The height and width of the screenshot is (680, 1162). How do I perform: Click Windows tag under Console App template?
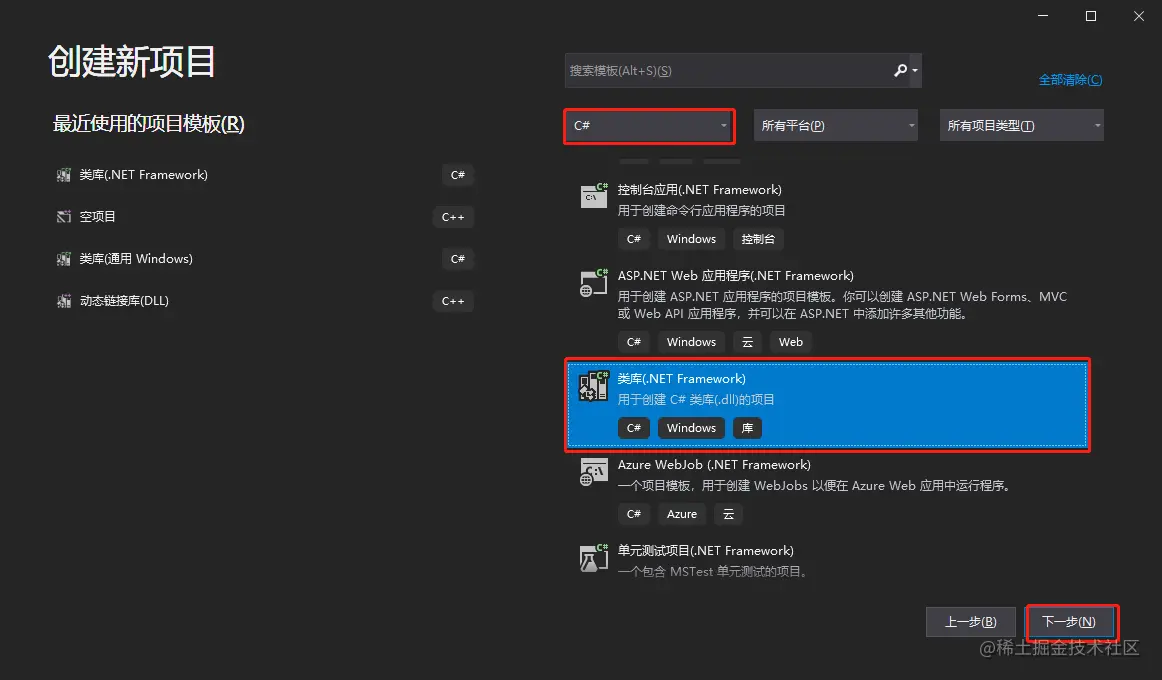coord(691,239)
